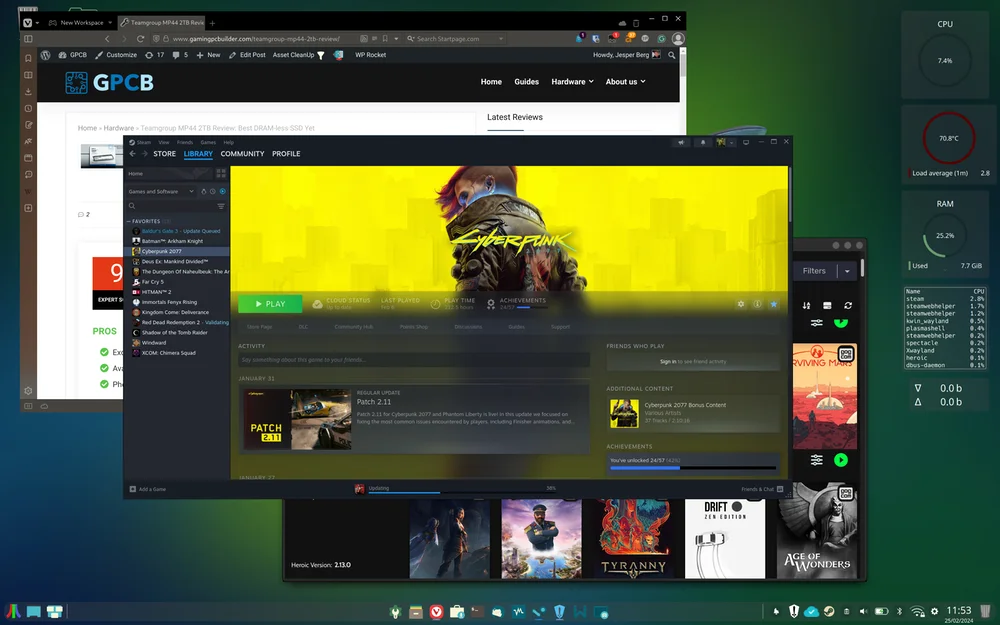This screenshot has height=625, width=1000.
Task: Expand the Filters dropdown in Heroic
Action: pos(847,270)
